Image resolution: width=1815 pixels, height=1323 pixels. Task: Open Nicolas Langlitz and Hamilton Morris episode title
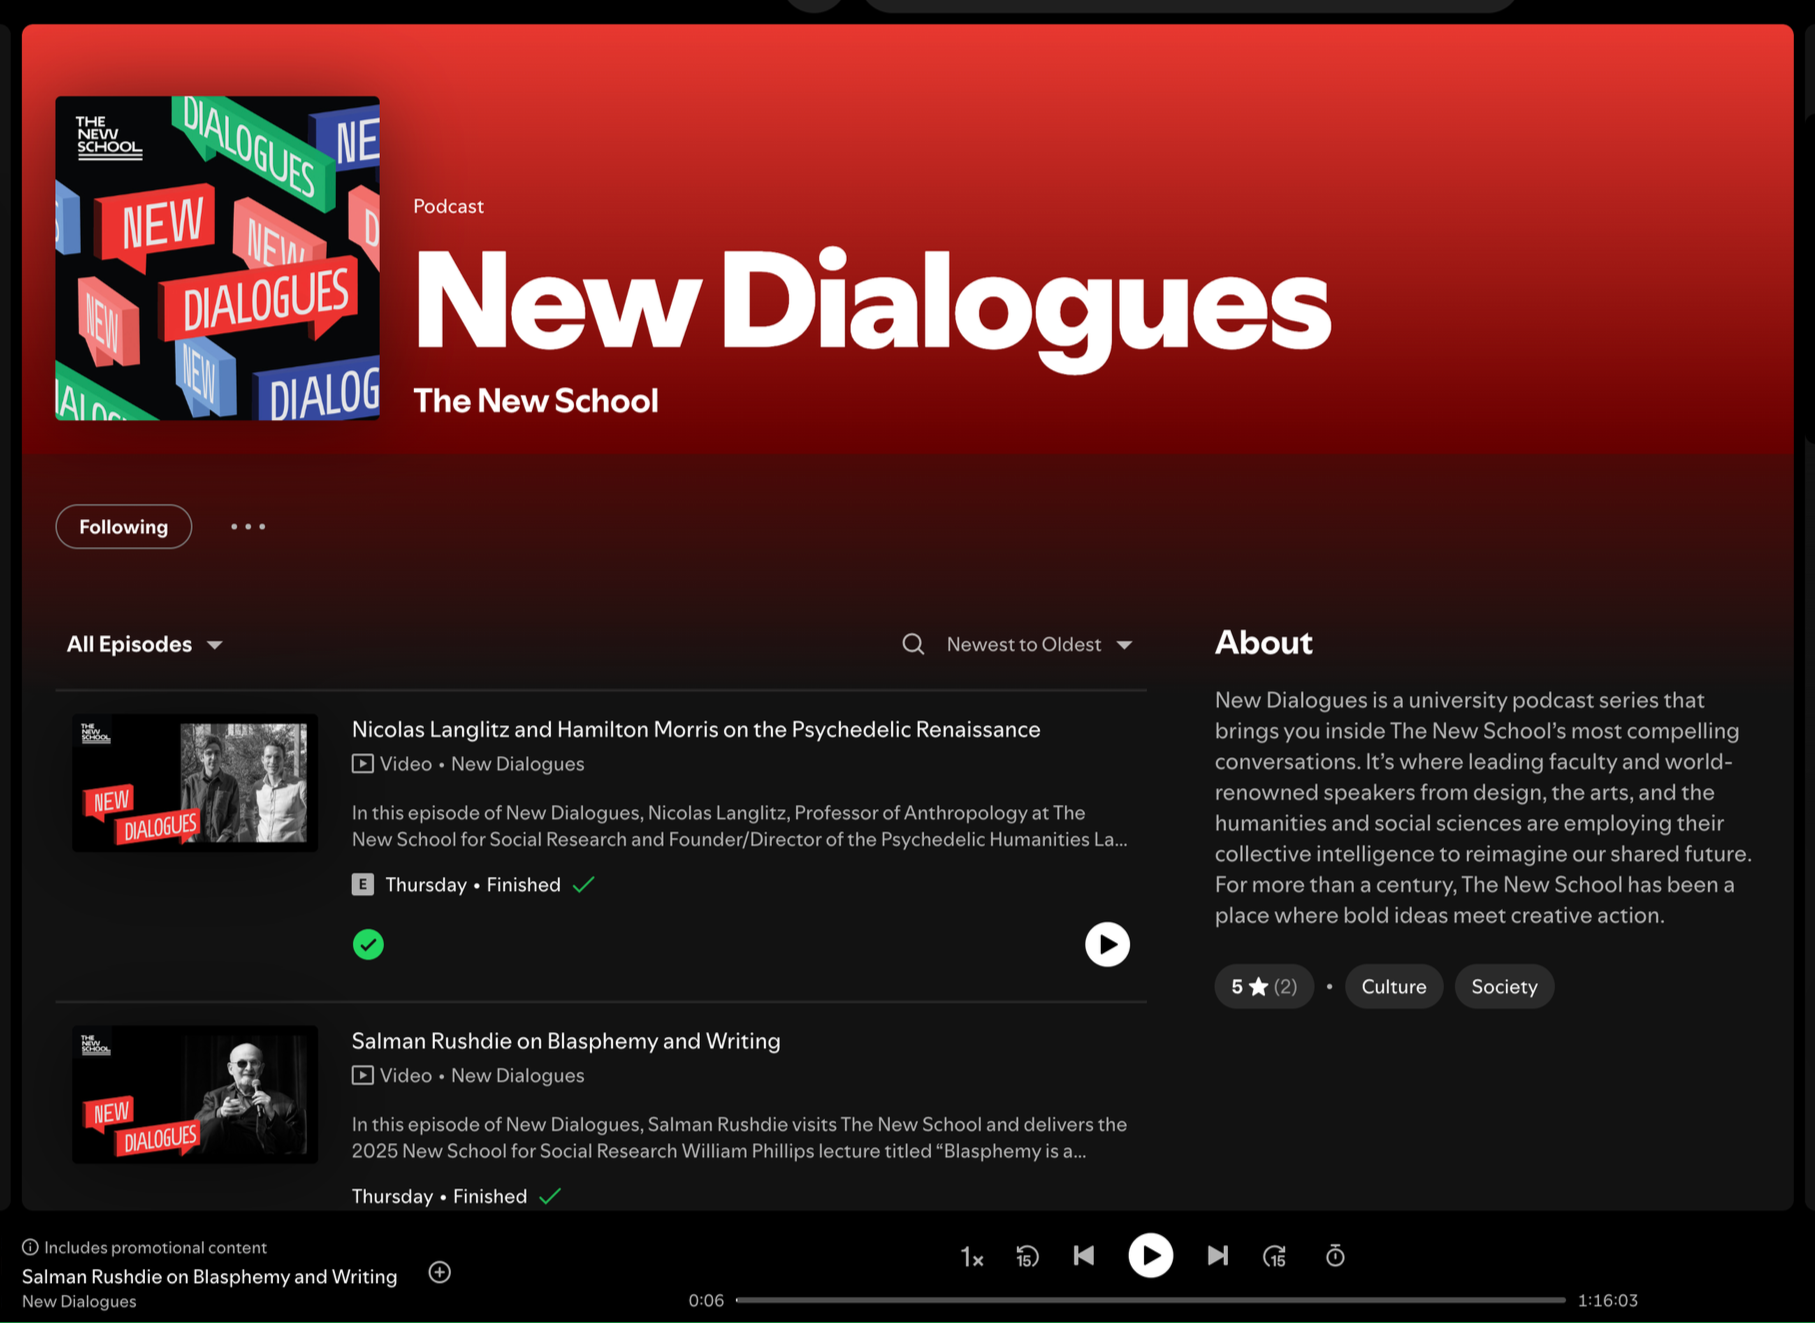pos(696,729)
